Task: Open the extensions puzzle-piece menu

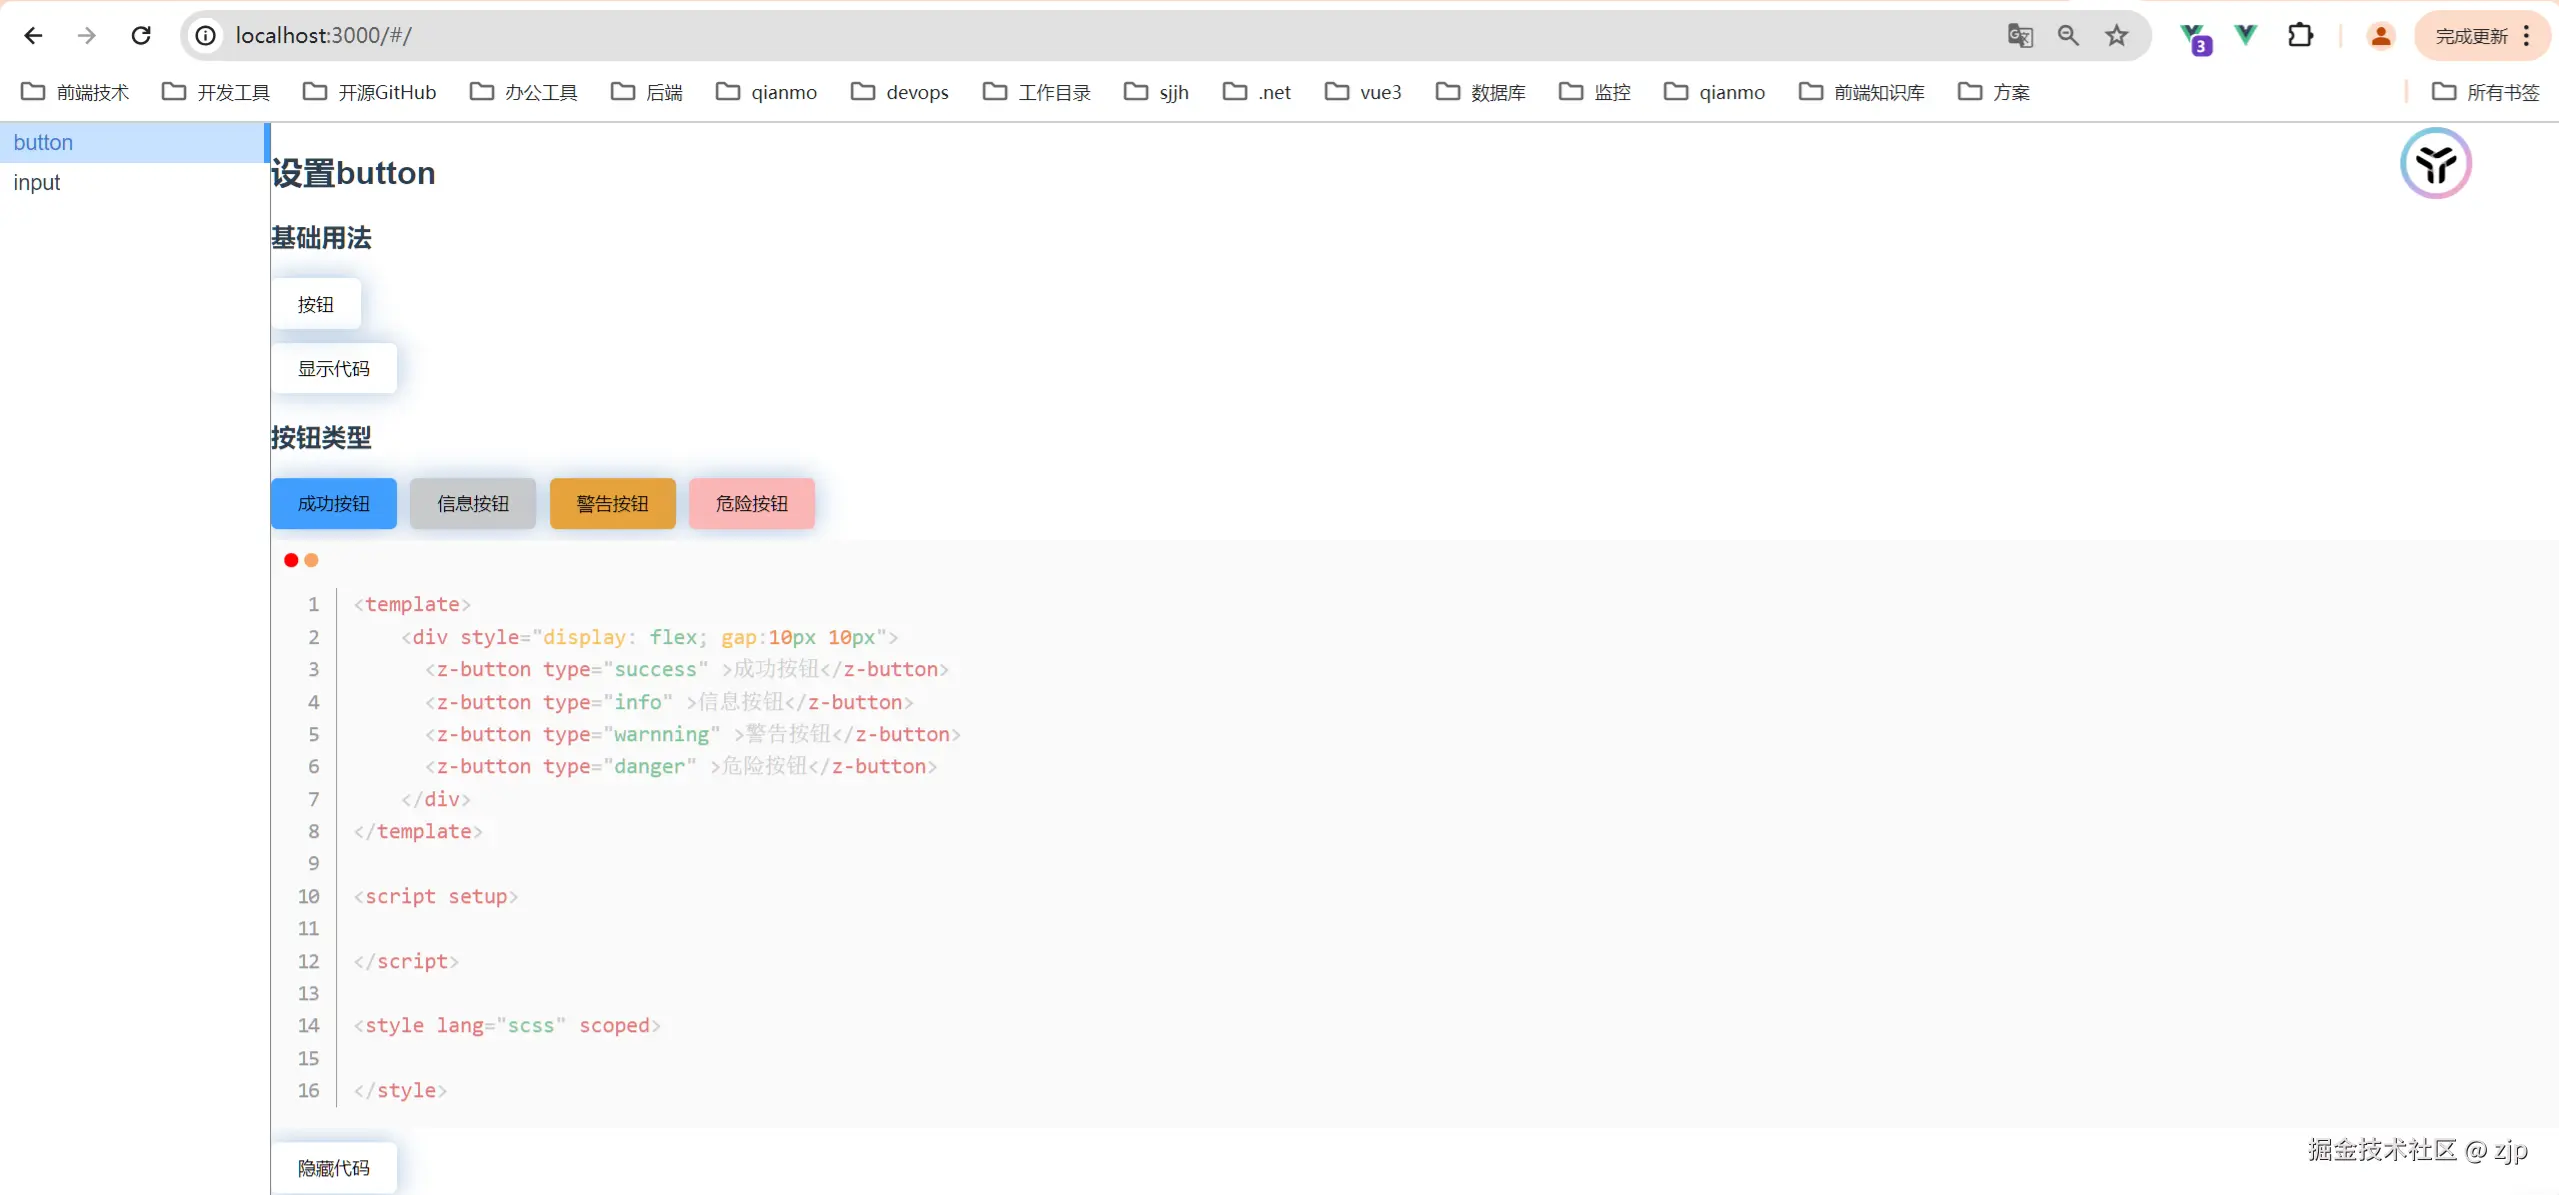Action: [x=2300, y=36]
